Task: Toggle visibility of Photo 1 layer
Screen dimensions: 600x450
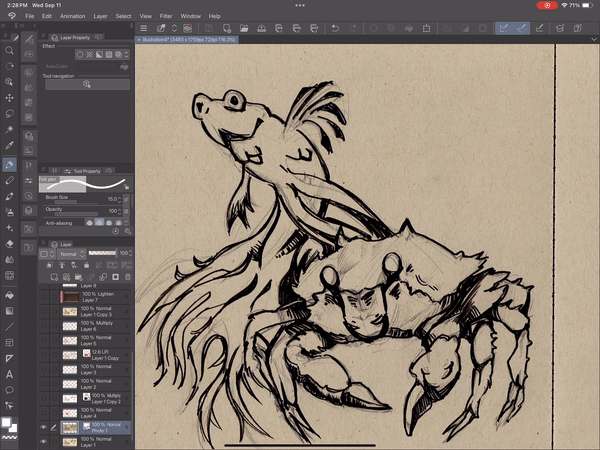Action: [x=43, y=427]
